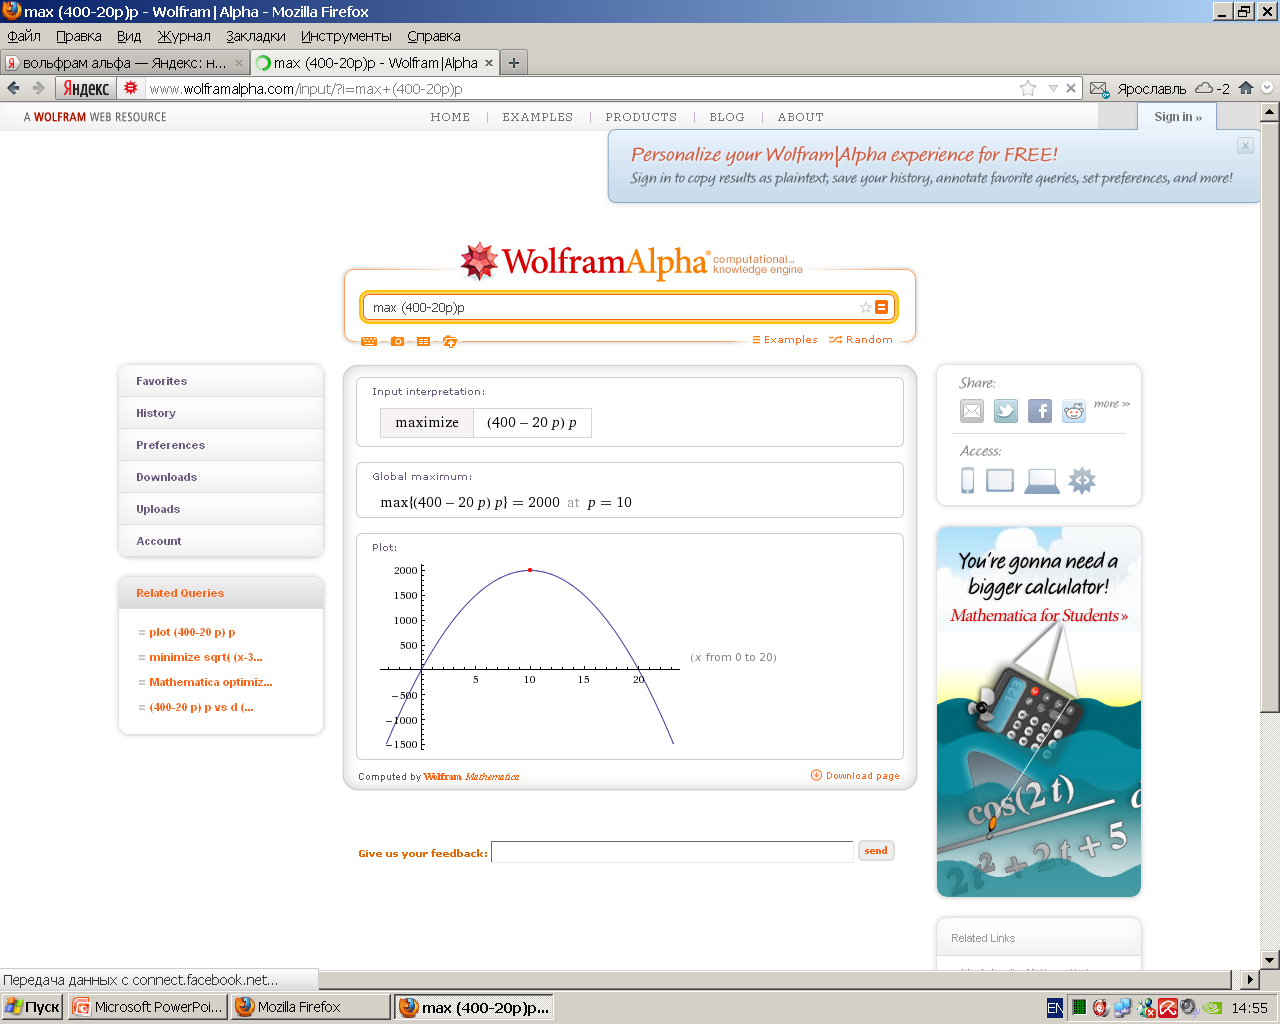Open Preferences in the sidebar
This screenshot has width=1280, height=1024.
click(221, 445)
